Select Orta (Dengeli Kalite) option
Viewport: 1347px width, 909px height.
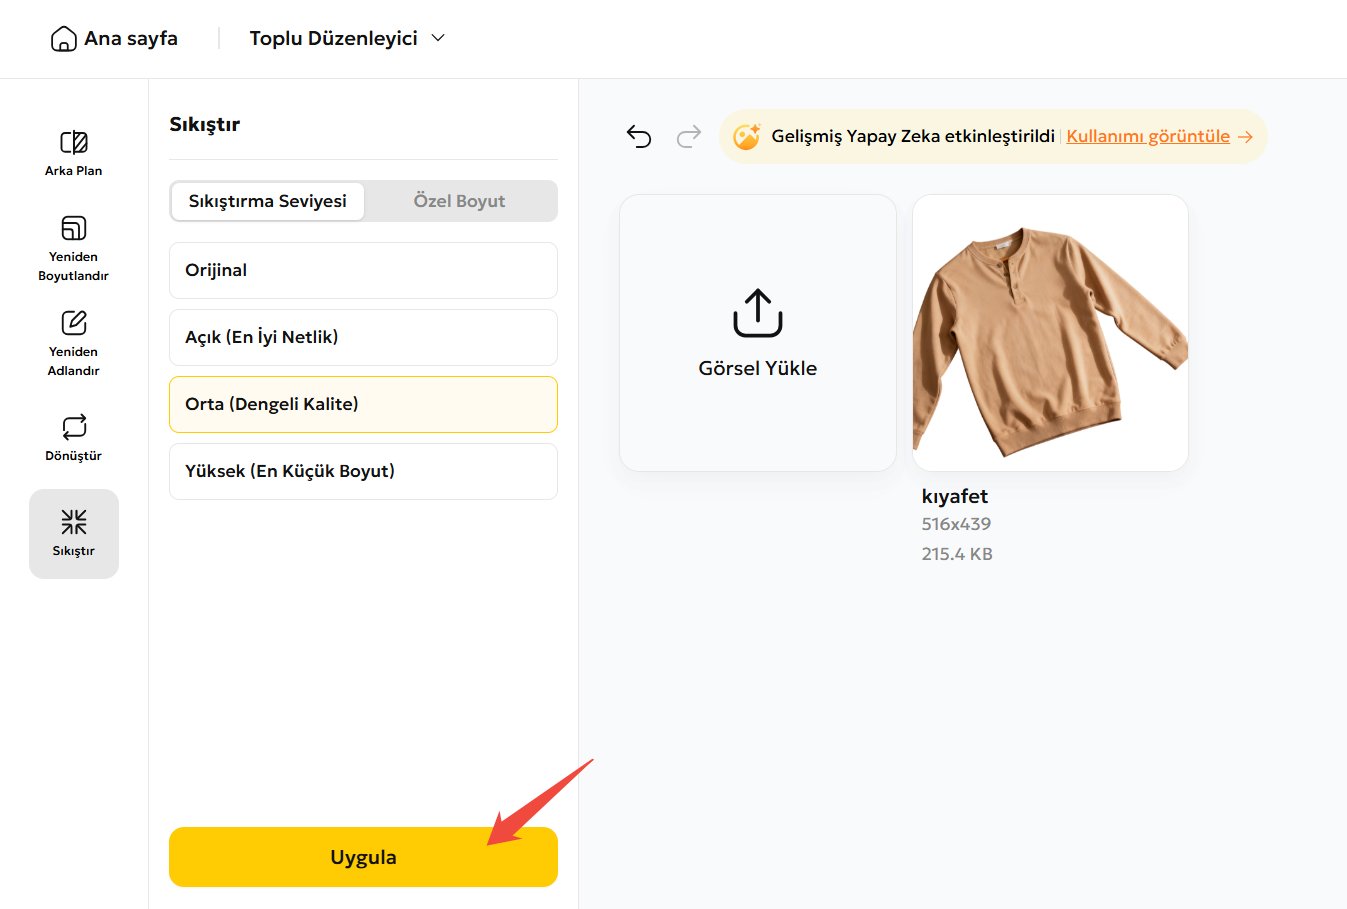pos(363,404)
